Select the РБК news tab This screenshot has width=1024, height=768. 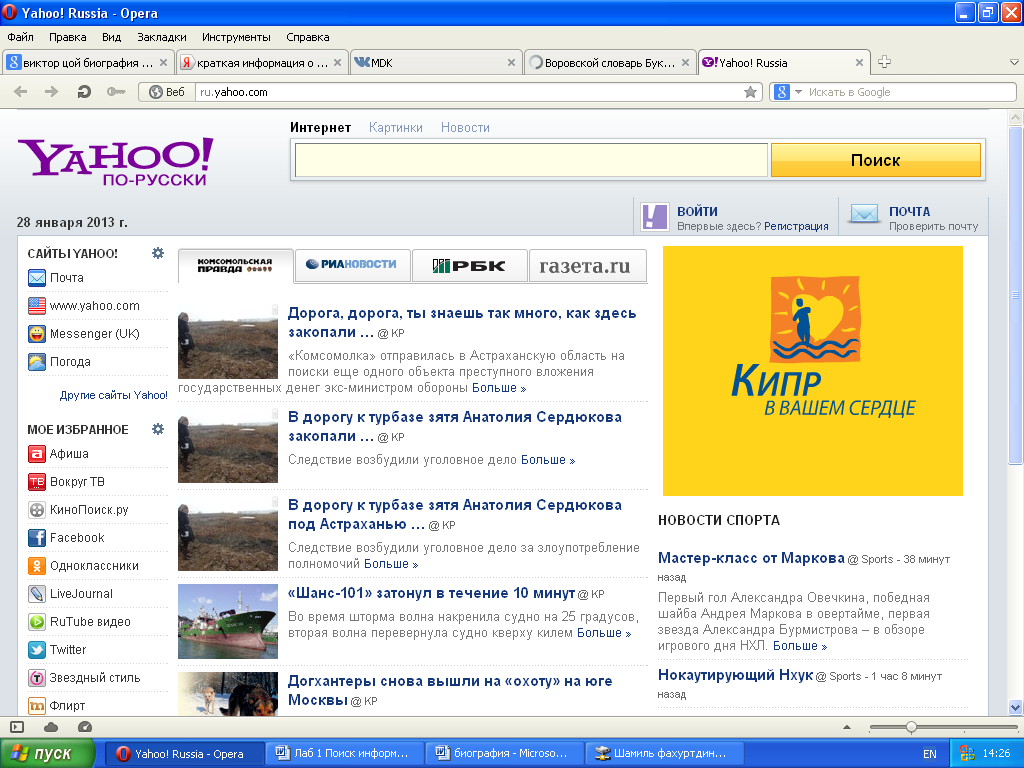tap(470, 265)
